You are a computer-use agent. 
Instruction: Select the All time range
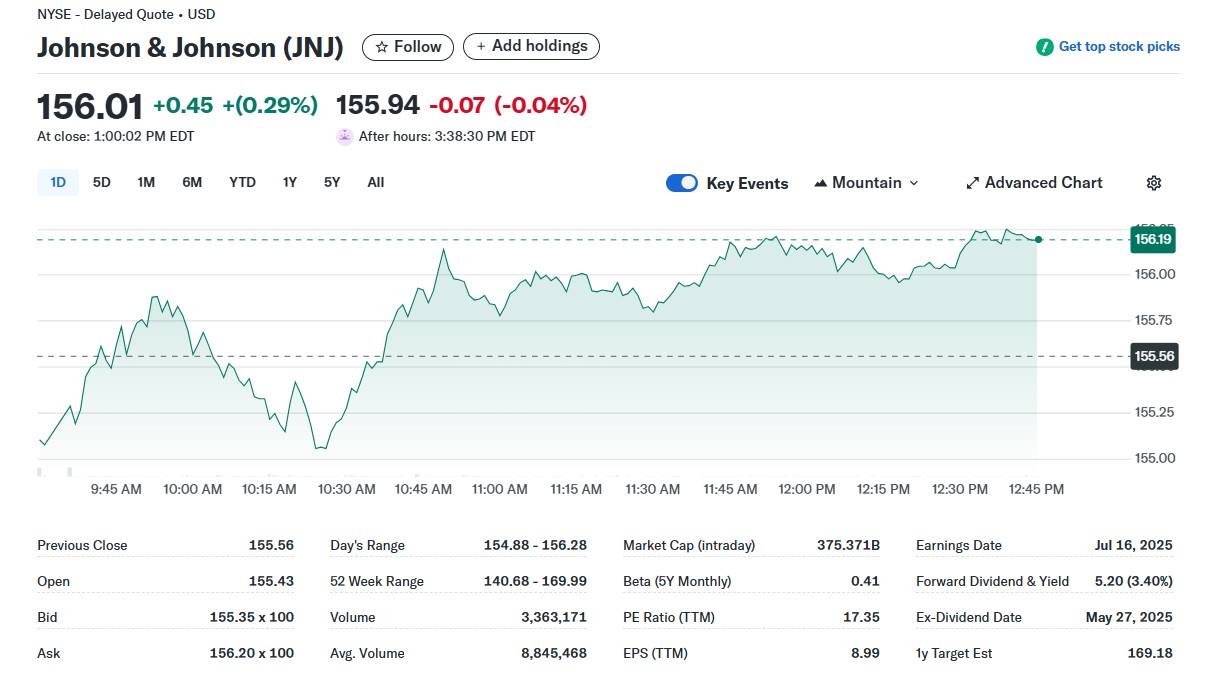pos(376,182)
